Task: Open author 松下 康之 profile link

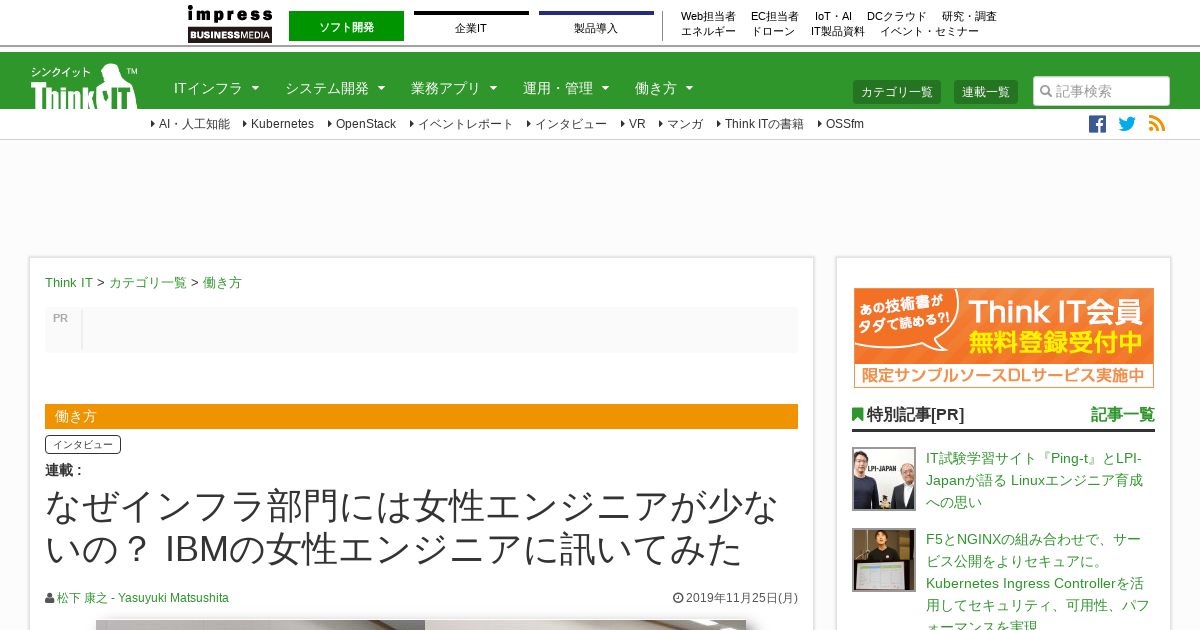Action: click(x=143, y=598)
